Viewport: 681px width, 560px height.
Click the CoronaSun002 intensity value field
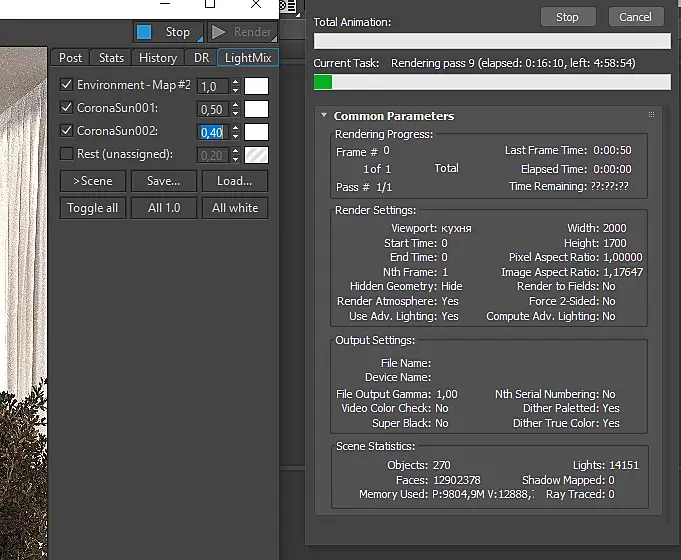(212, 132)
